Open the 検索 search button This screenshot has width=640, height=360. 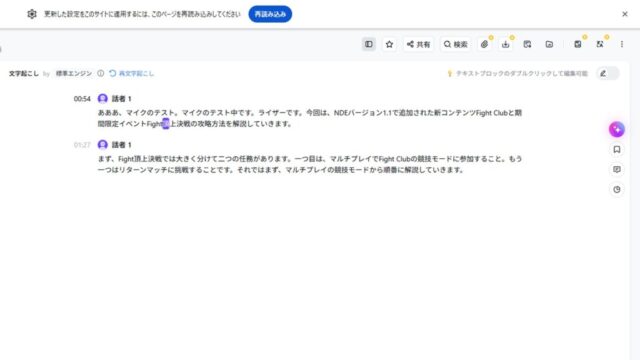456,44
